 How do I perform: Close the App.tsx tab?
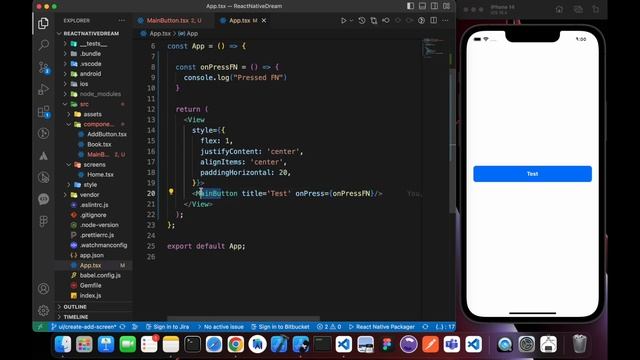click(x=264, y=20)
